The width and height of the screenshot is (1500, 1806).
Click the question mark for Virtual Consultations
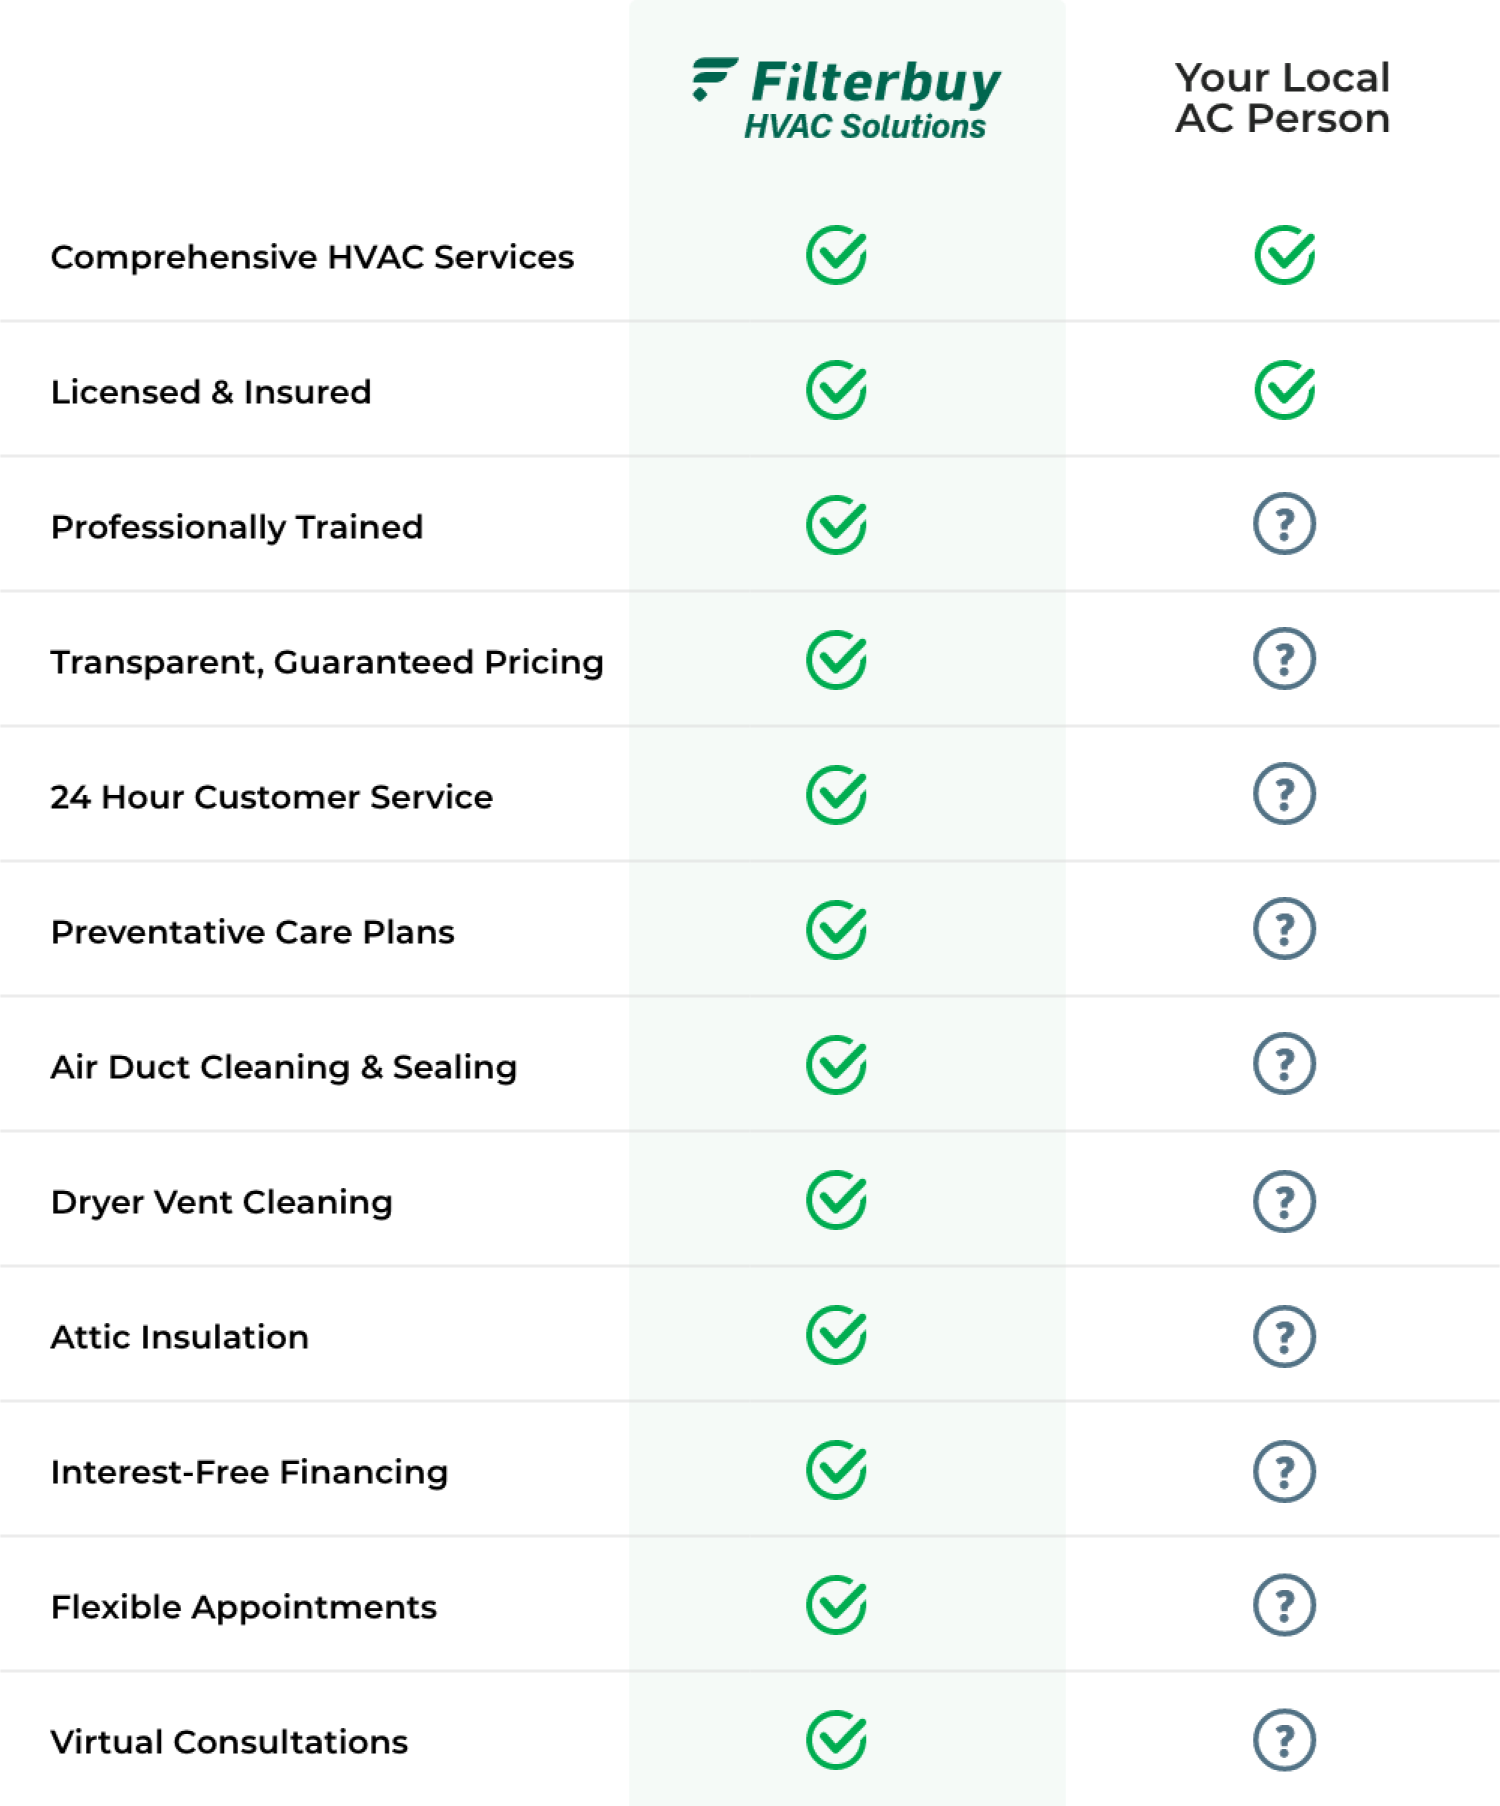pyautogui.click(x=1285, y=1740)
